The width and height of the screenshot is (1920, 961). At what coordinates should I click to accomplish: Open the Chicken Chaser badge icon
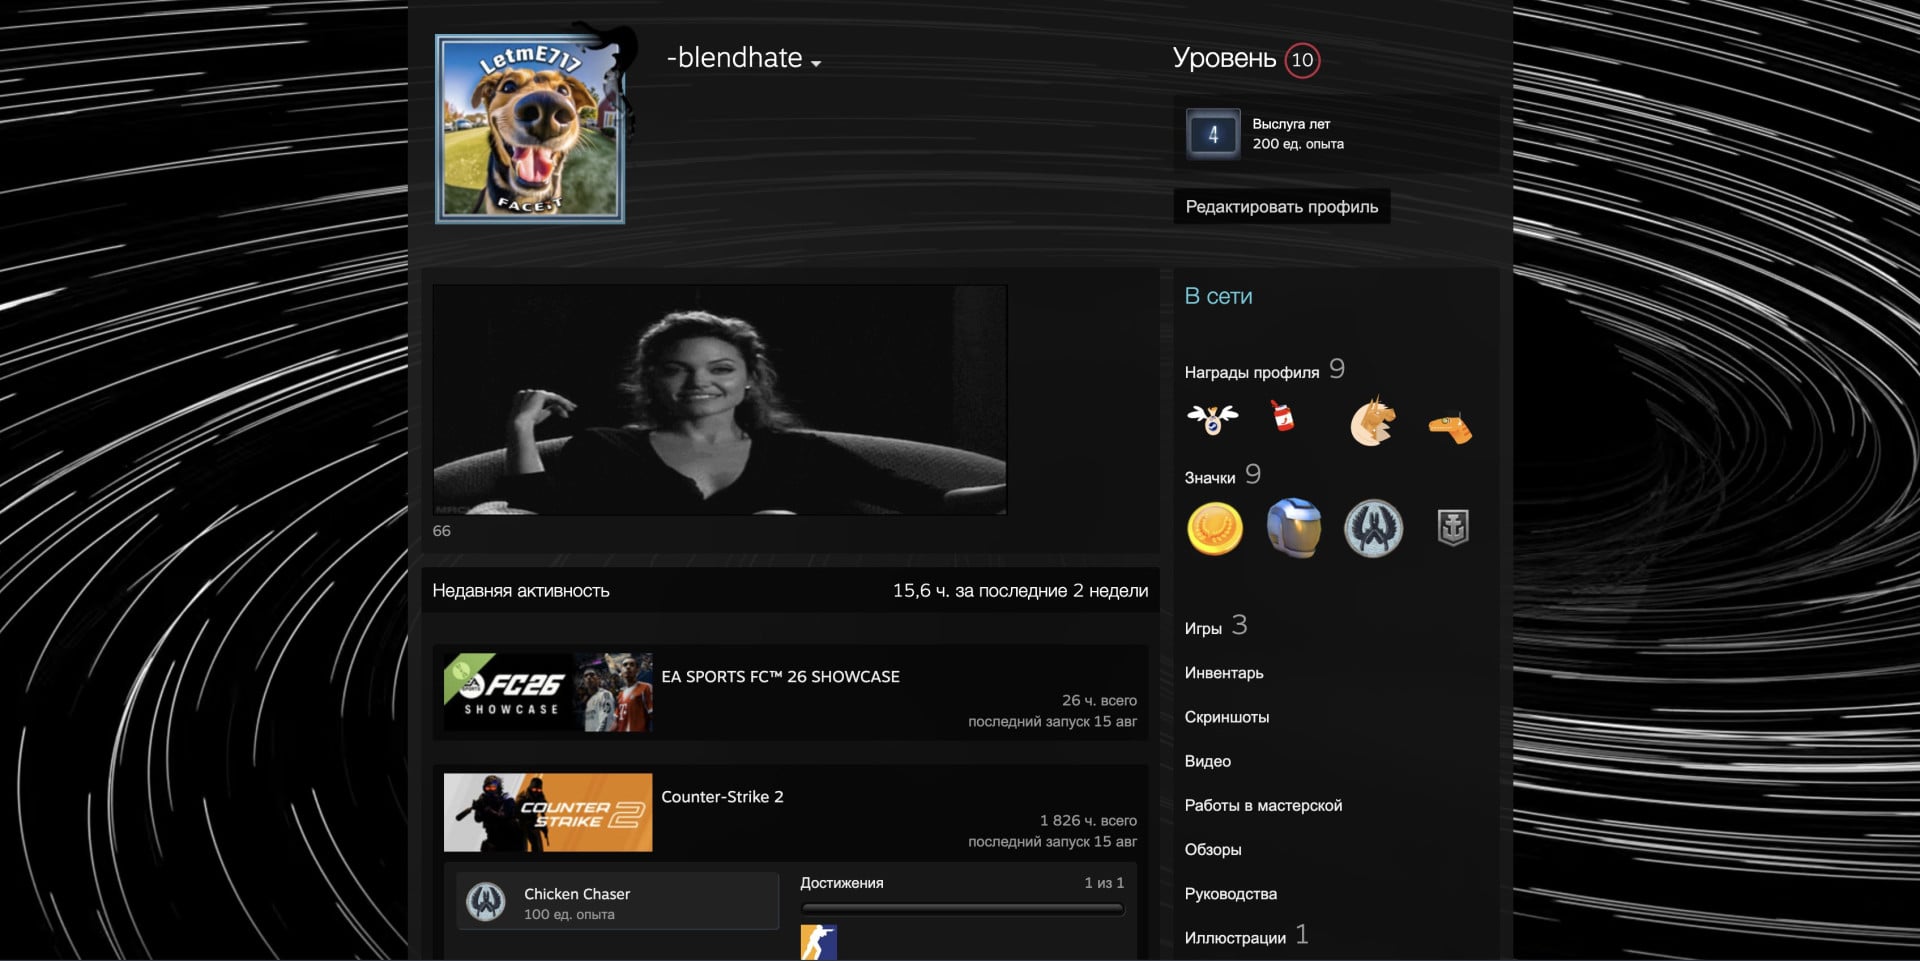click(486, 902)
